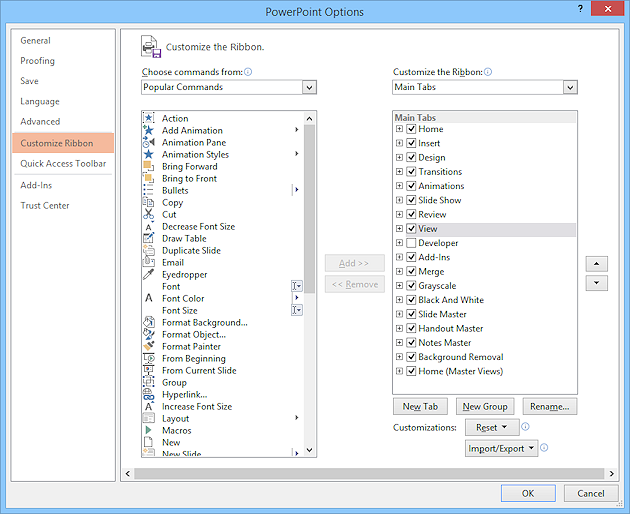This screenshot has height=514, width=630.
Task: Expand the Review tab tree node
Action: click(399, 214)
